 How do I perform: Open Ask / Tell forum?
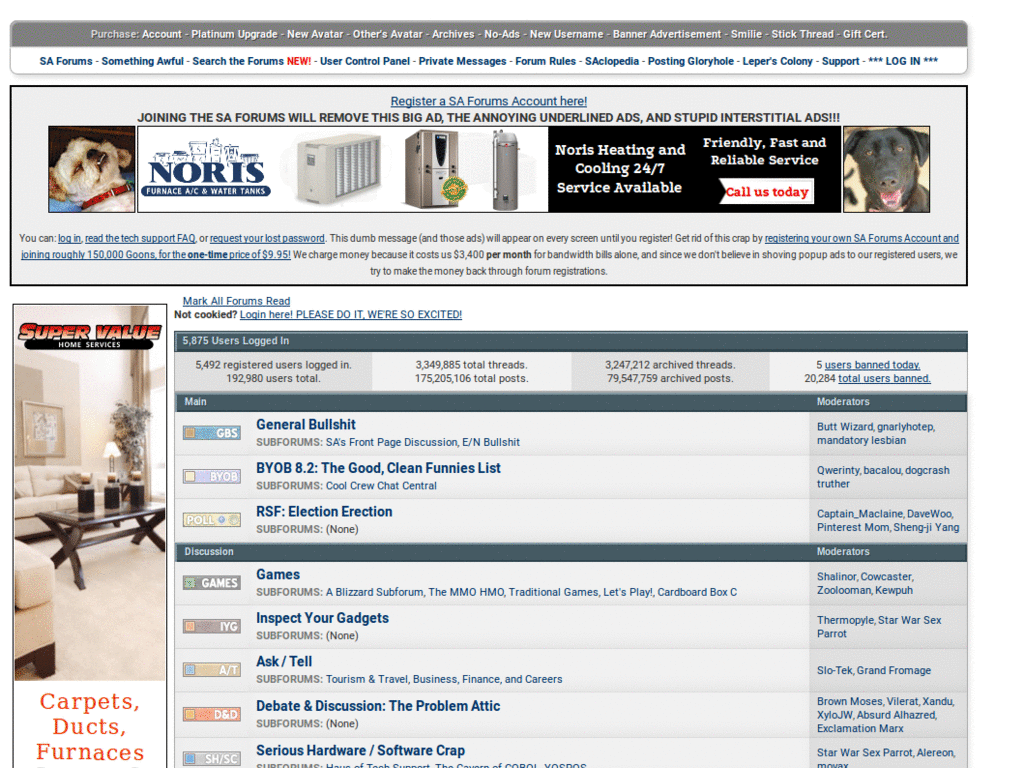pos(284,662)
